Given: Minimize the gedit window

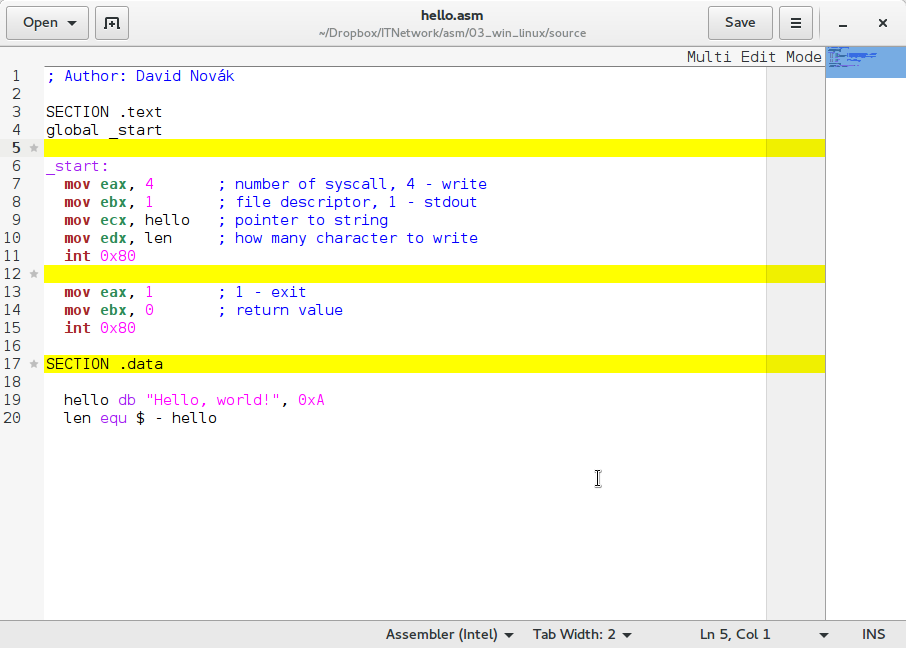Looking at the screenshot, I should (x=843, y=23).
